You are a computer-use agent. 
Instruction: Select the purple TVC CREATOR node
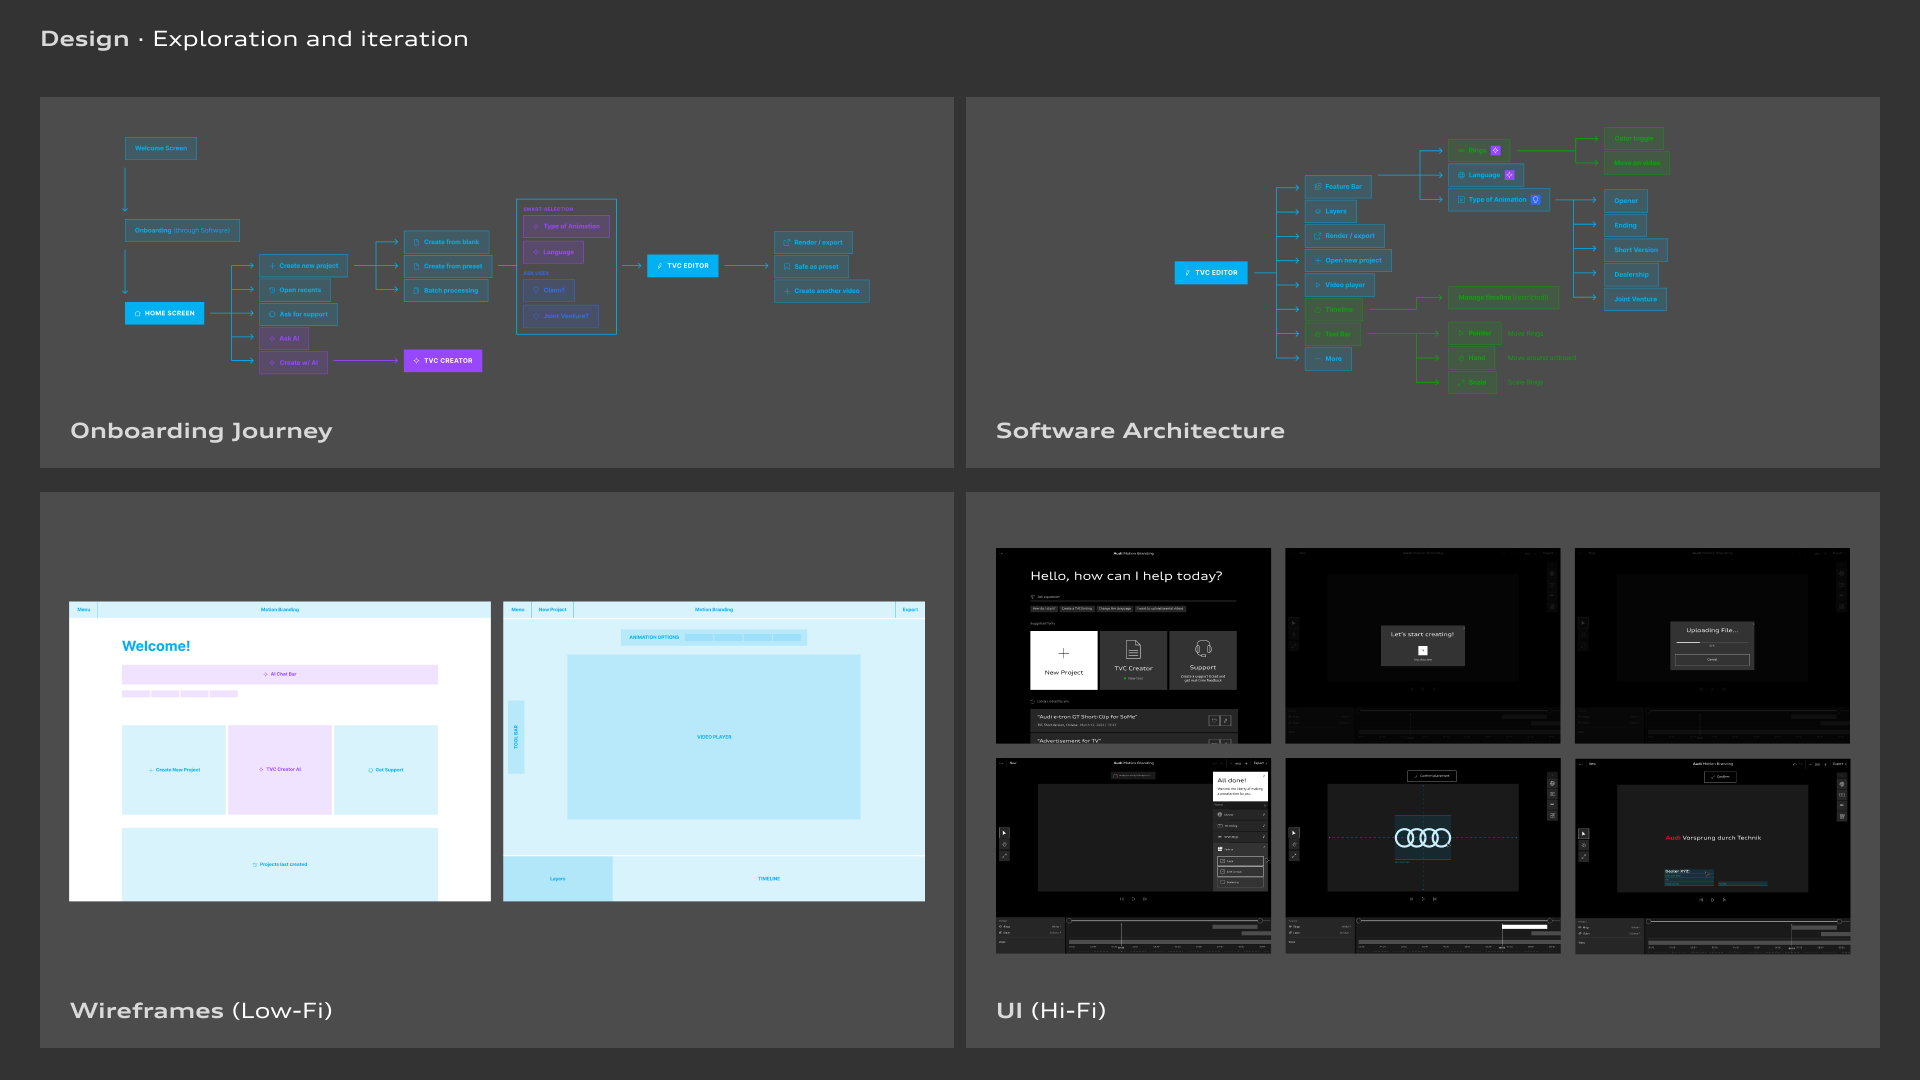[x=443, y=361]
